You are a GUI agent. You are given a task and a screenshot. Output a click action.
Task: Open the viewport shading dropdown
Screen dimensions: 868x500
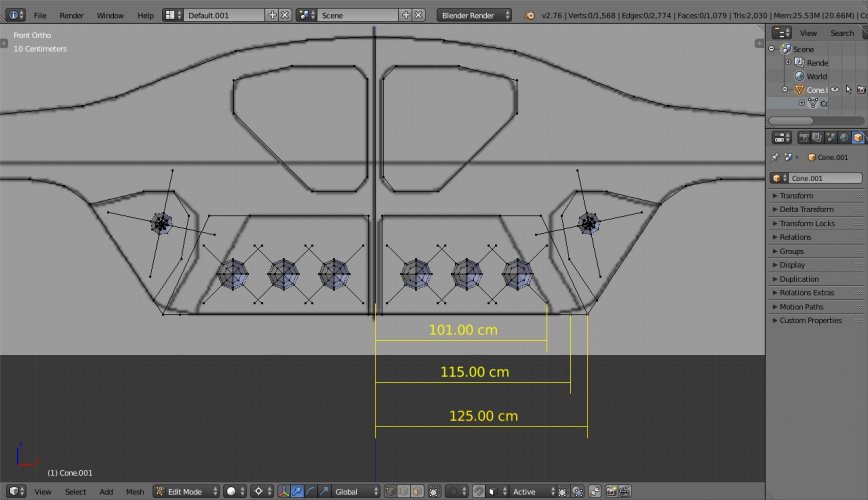235,491
